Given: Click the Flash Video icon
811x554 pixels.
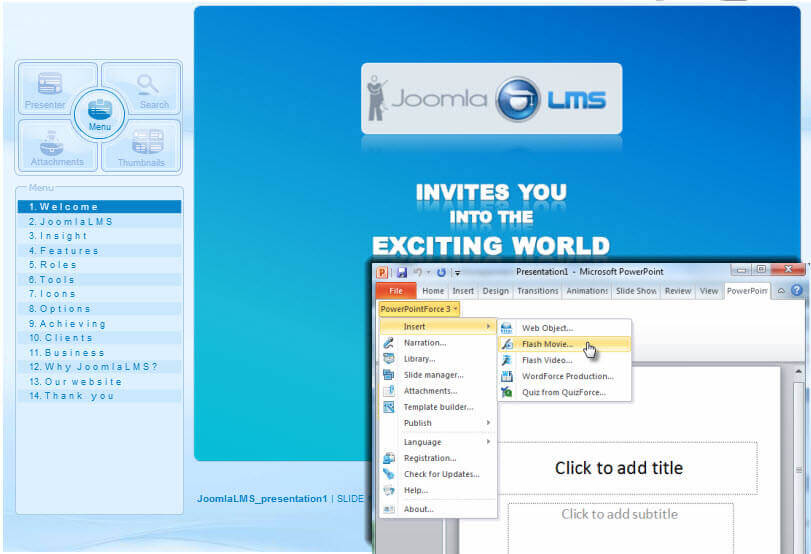Looking at the screenshot, I should (x=507, y=360).
